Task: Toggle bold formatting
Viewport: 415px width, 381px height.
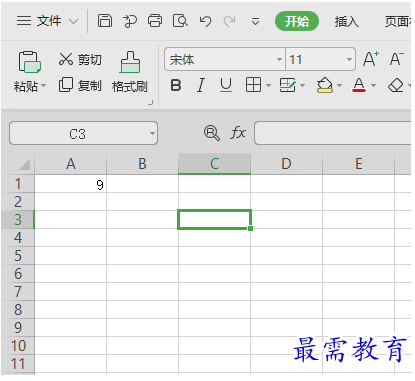Action: [176, 85]
